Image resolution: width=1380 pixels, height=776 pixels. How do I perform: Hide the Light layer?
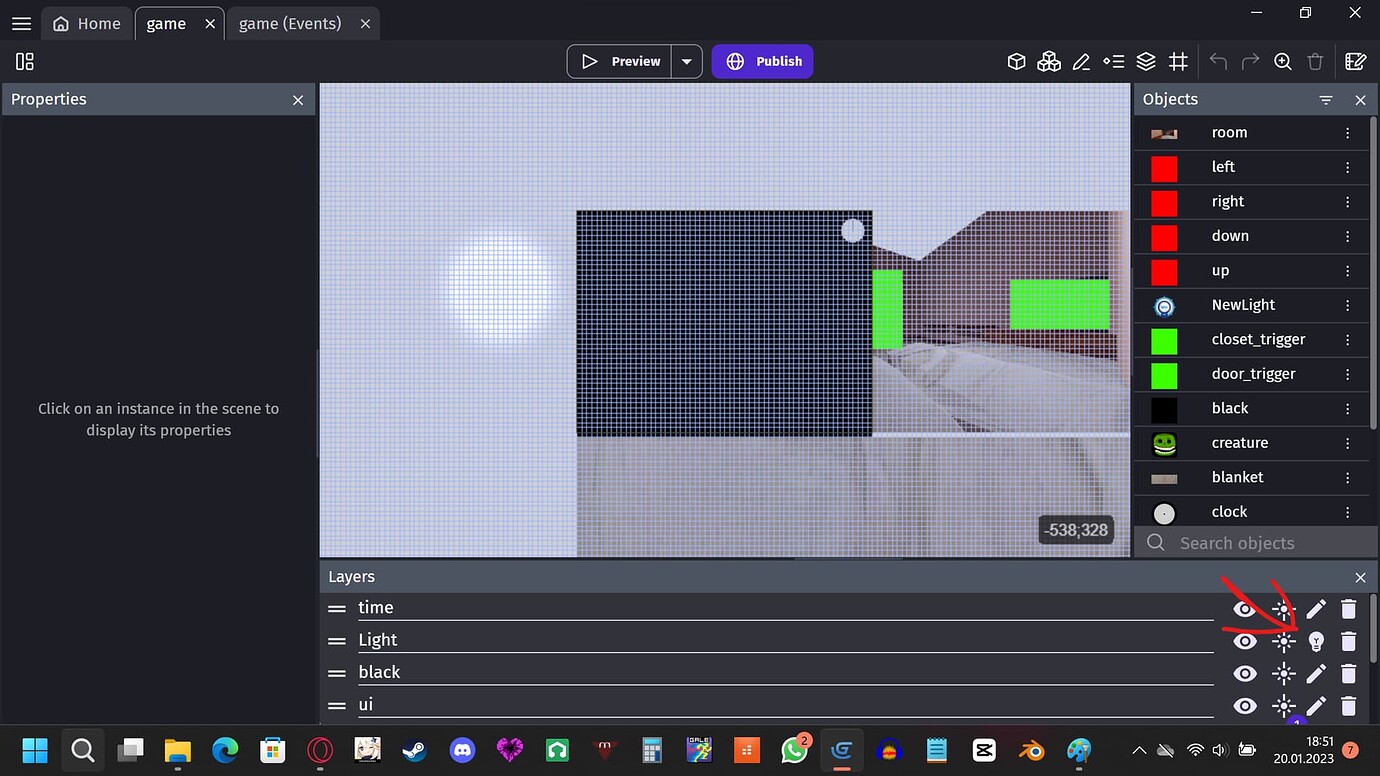(1244, 641)
